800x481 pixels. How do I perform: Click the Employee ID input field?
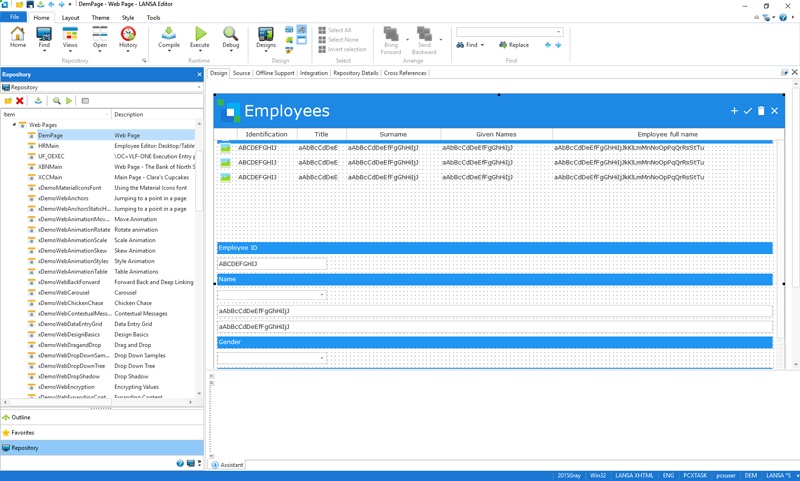pyautogui.click(x=272, y=264)
